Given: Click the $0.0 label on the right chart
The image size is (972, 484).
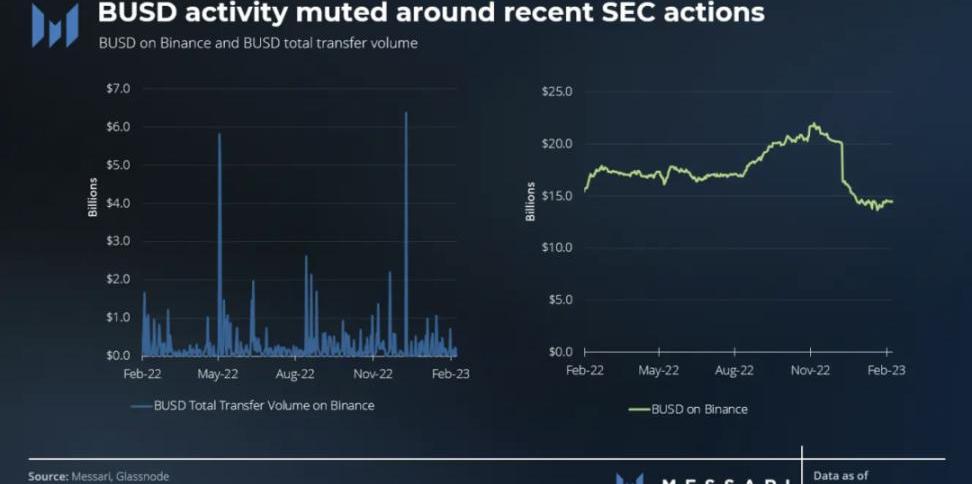Looking at the screenshot, I should (560, 352).
